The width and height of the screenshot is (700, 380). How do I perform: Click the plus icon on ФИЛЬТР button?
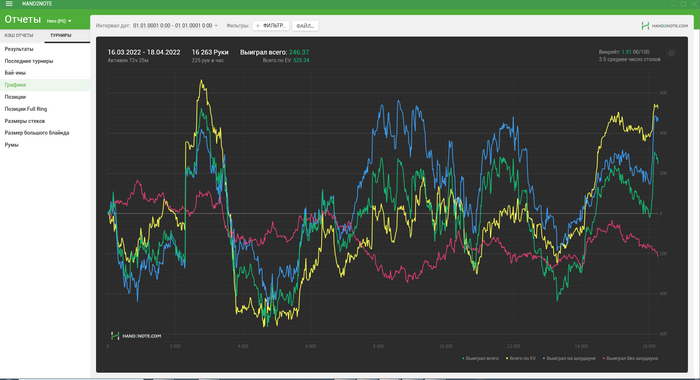point(258,26)
